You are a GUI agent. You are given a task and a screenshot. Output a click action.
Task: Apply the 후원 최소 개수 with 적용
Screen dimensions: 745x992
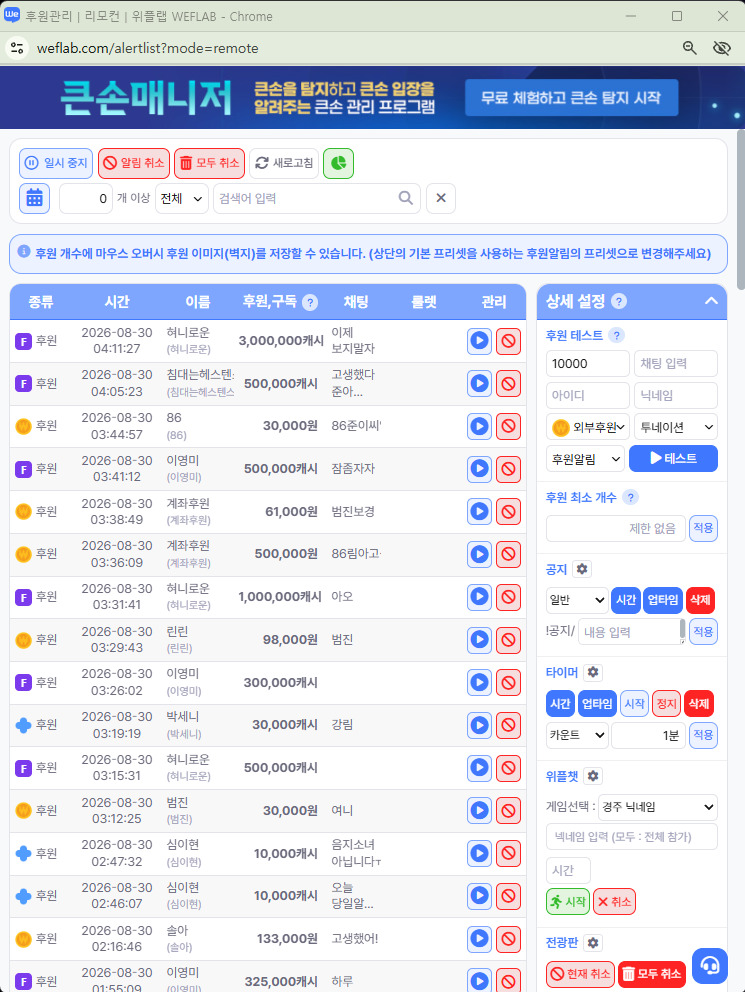click(703, 528)
